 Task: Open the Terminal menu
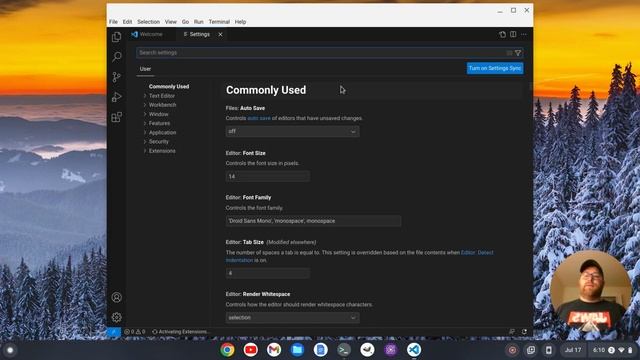219,22
